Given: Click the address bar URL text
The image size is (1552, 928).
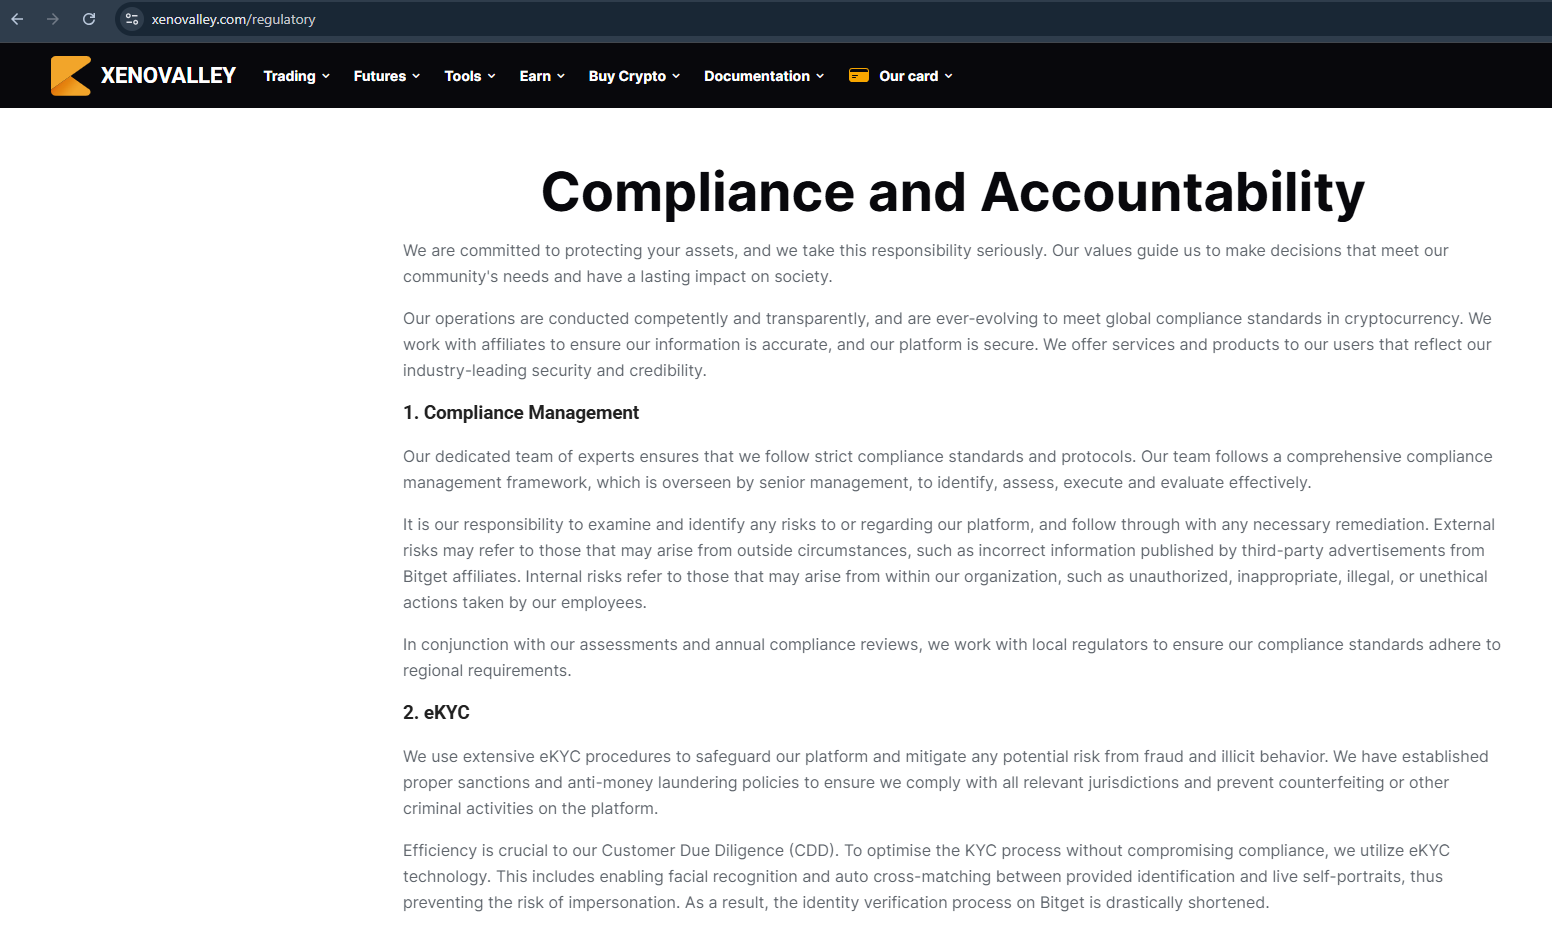Looking at the screenshot, I should [233, 19].
